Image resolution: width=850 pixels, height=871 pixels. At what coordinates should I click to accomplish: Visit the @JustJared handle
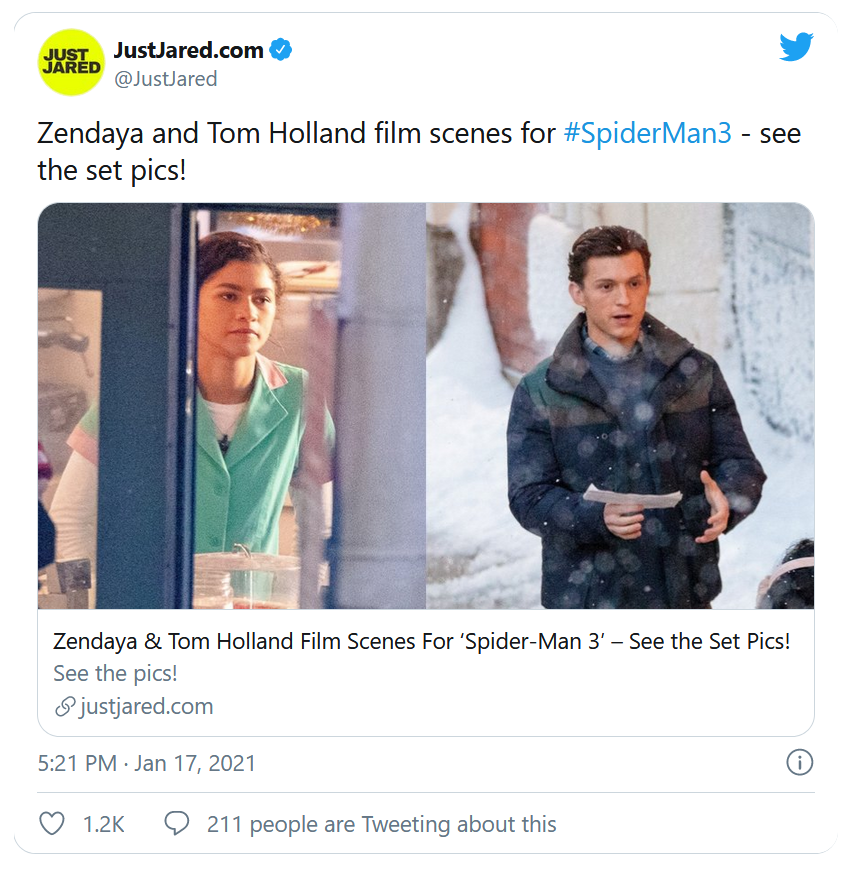tap(165, 79)
